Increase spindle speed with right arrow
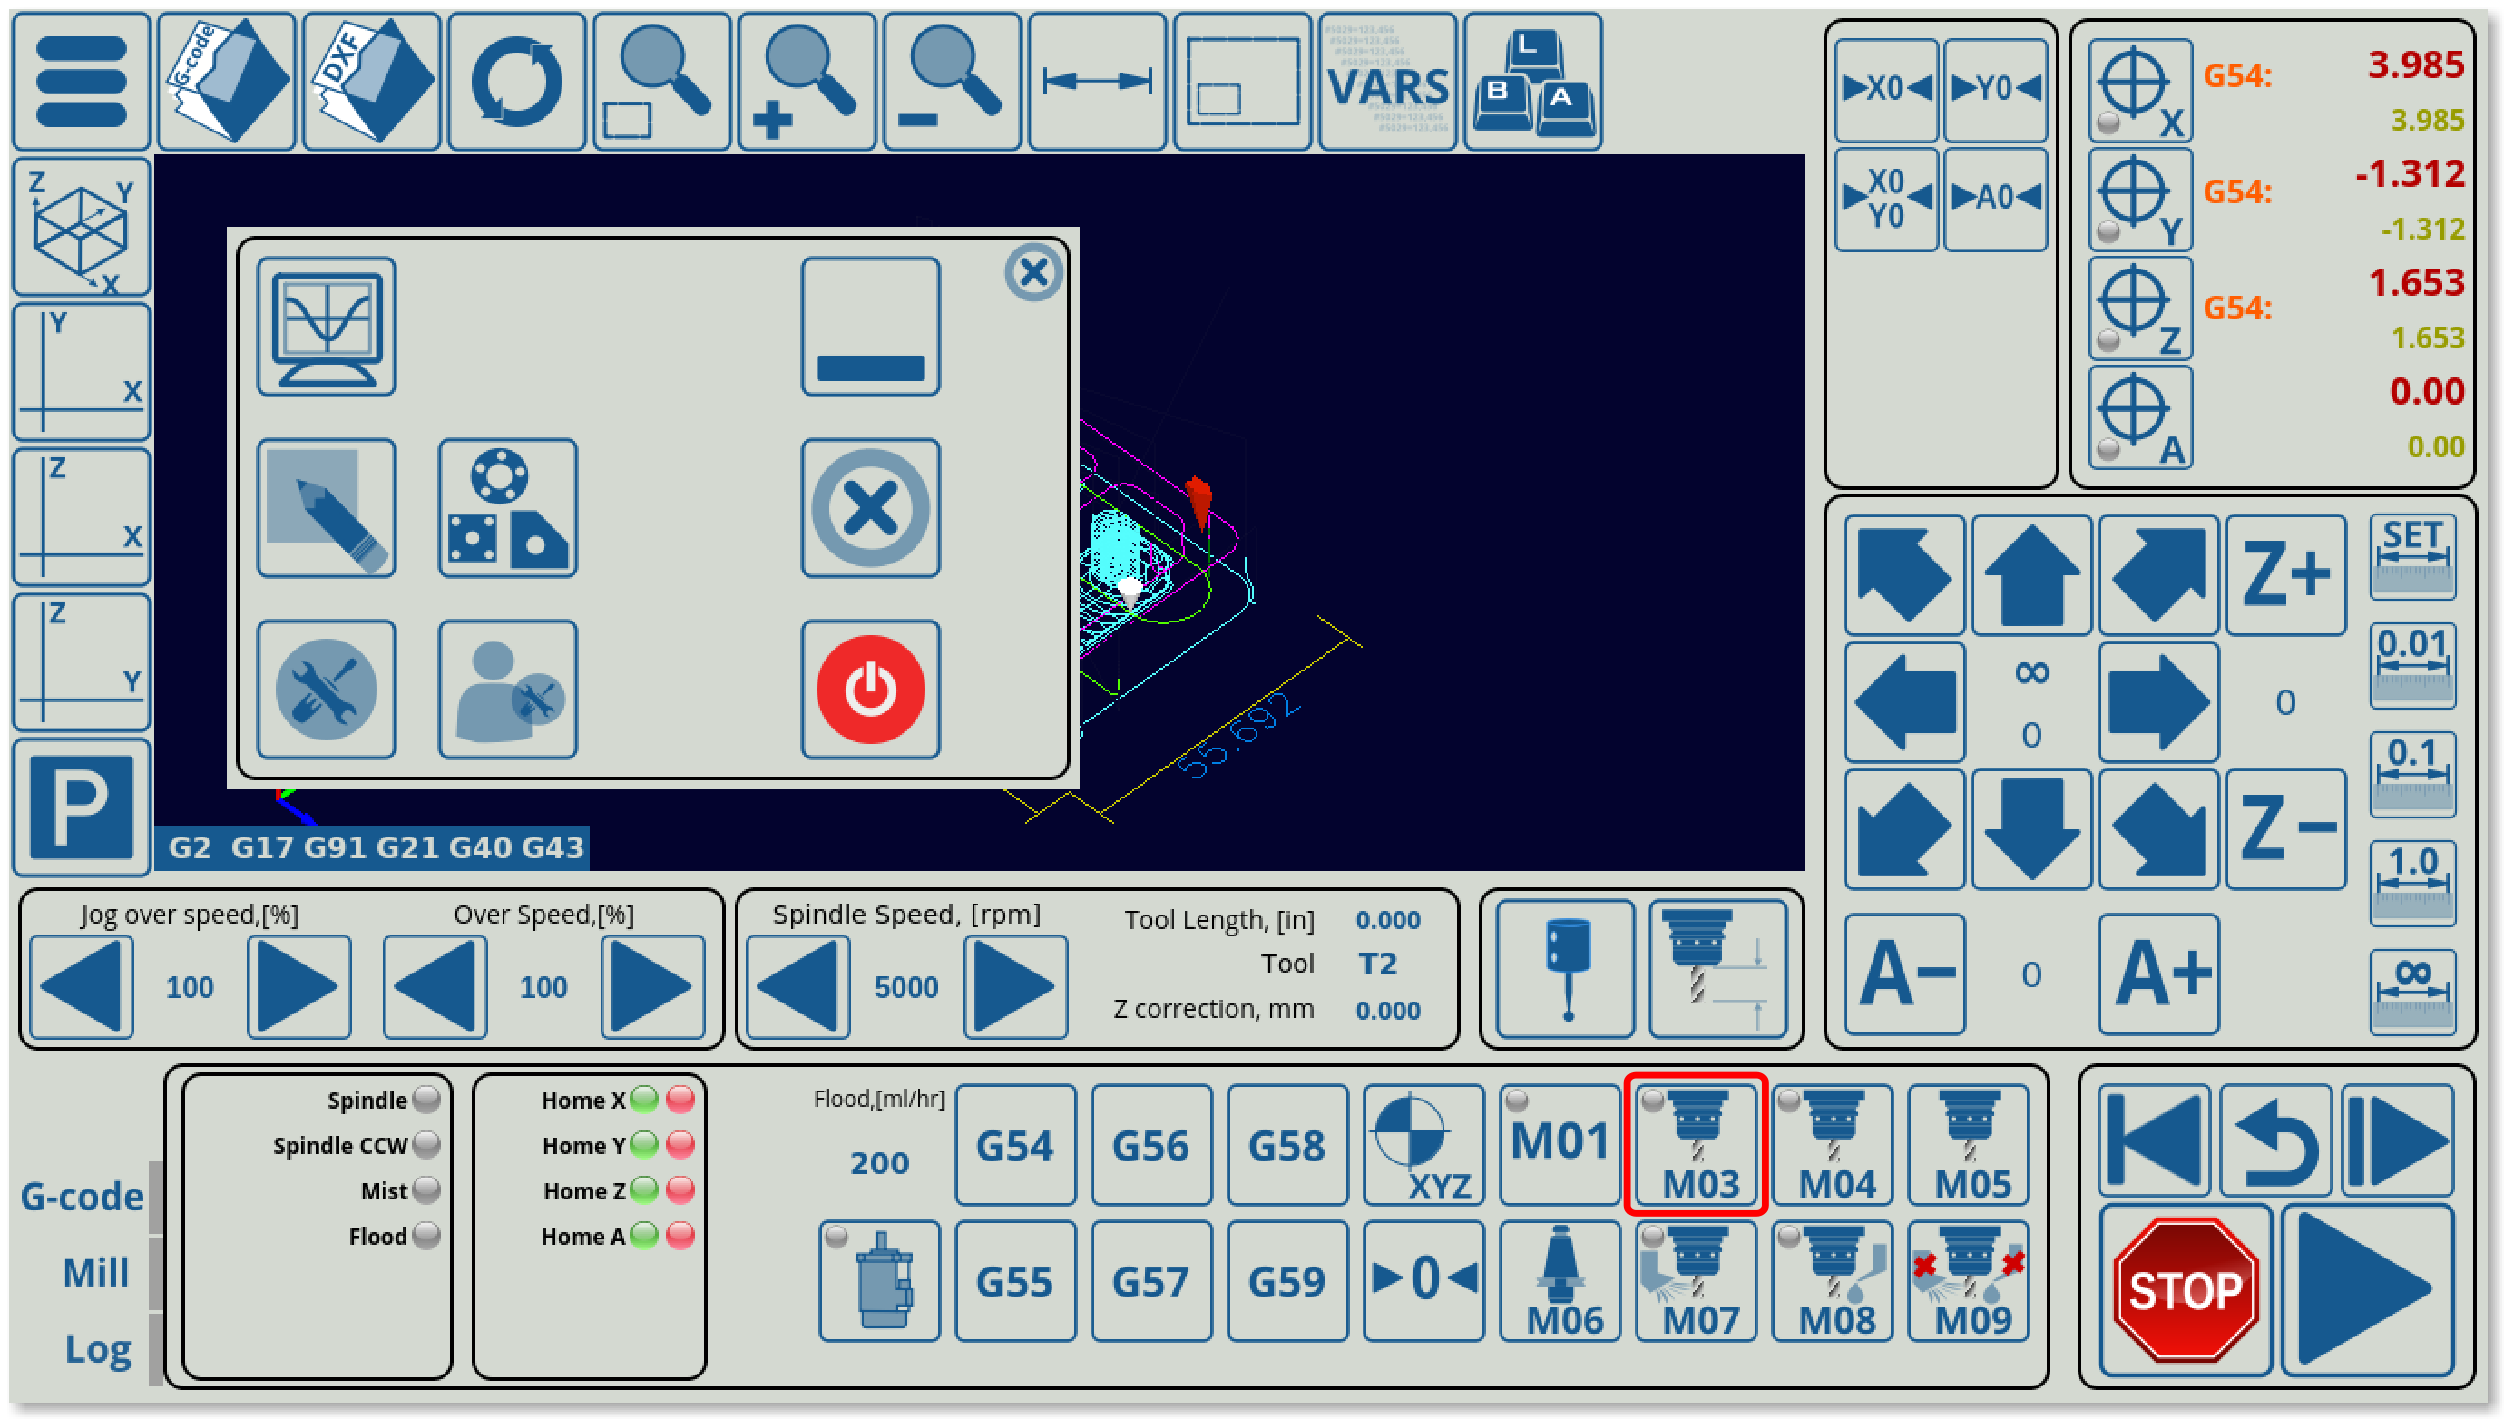The image size is (2504, 1419). pos(1015,987)
